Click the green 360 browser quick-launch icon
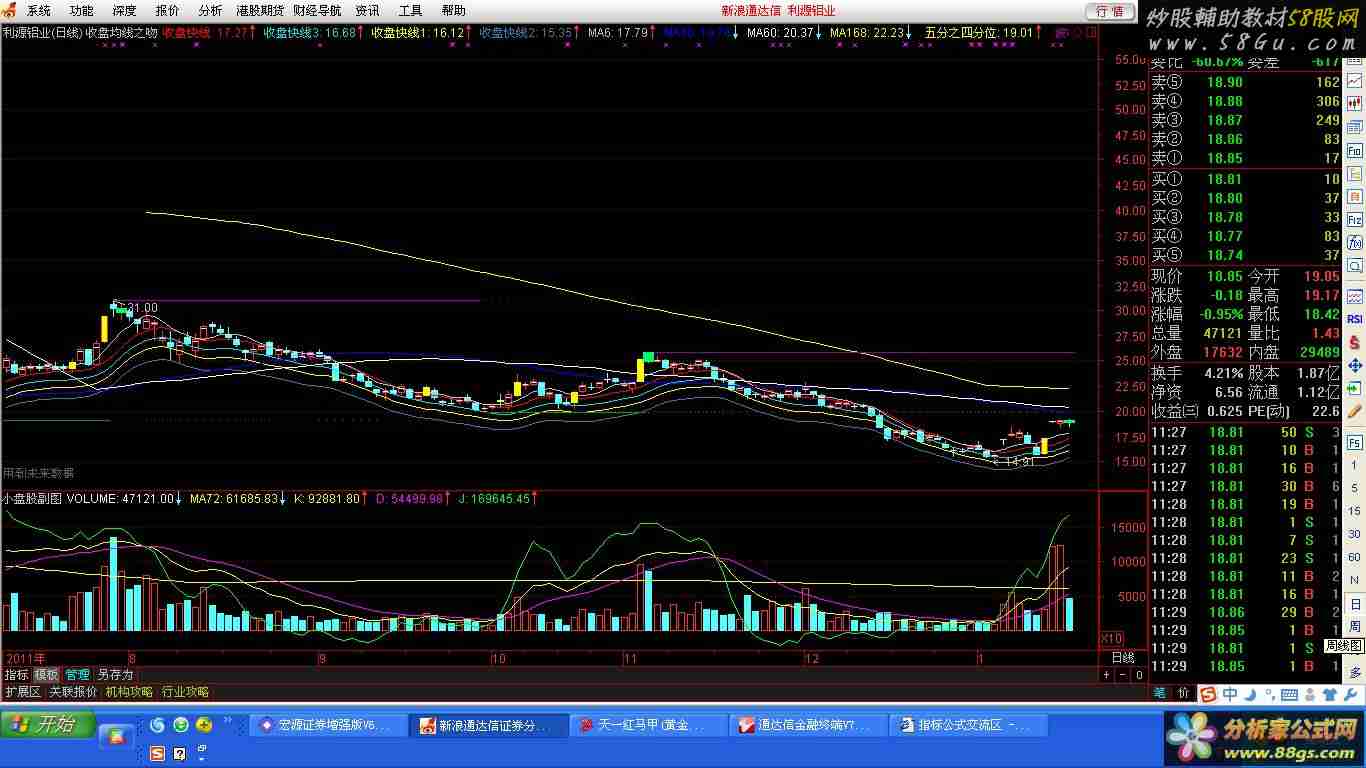Screen dimensions: 1366x768 [x=180, y=725]
